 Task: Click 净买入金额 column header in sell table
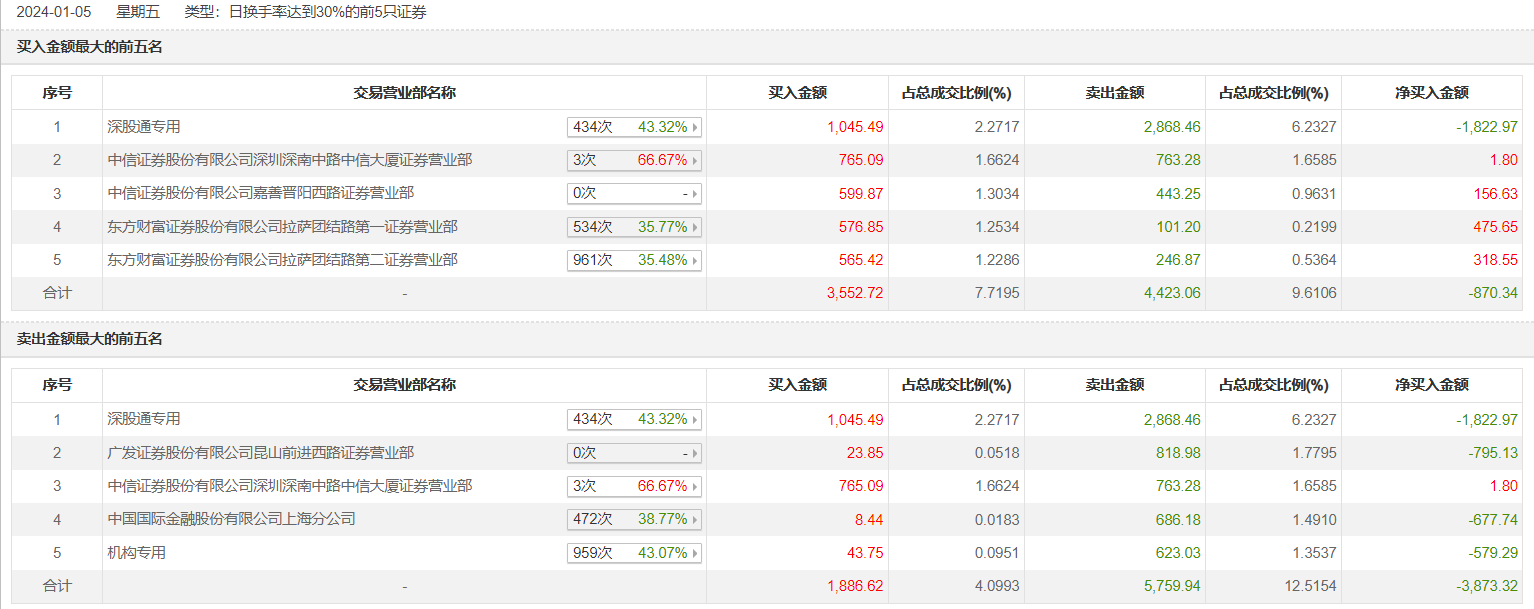pos(1431,385)
